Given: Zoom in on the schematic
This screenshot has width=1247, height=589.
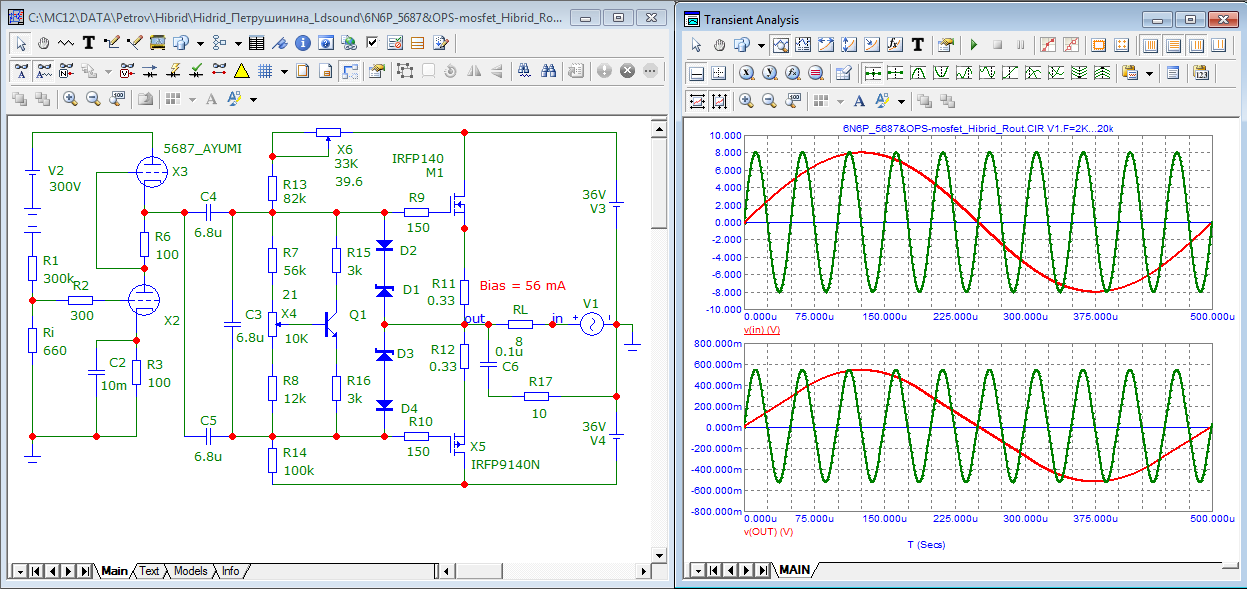Looking at the screenshot, I should click(x=70, y=99).
